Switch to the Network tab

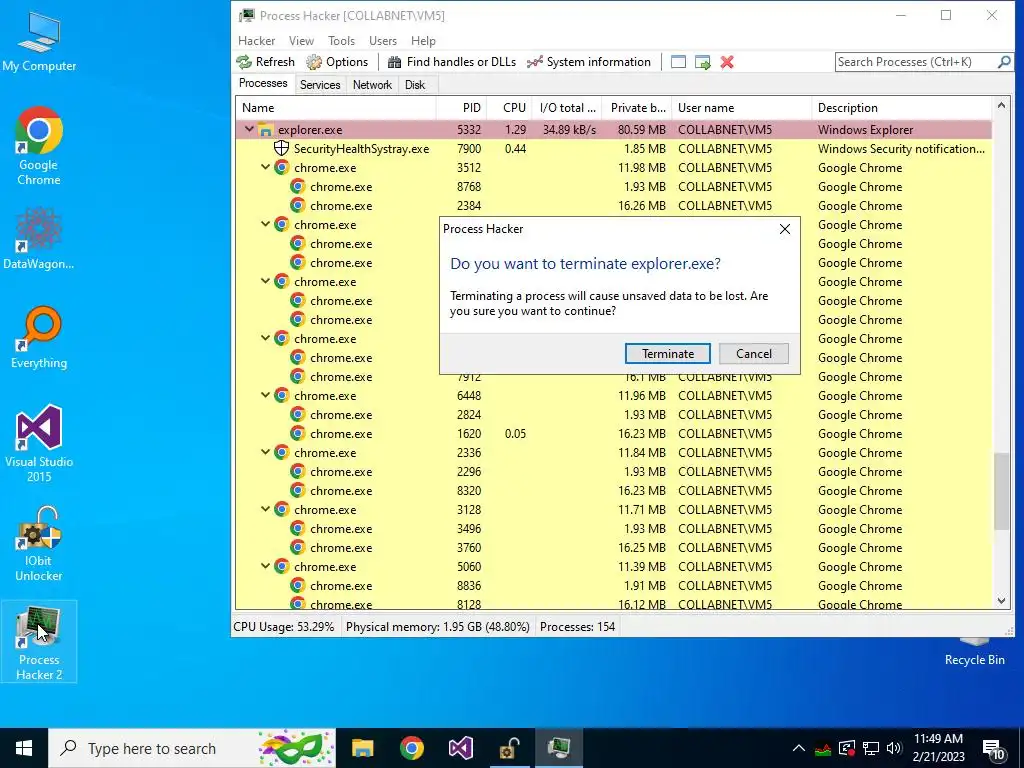pos(372,85)
